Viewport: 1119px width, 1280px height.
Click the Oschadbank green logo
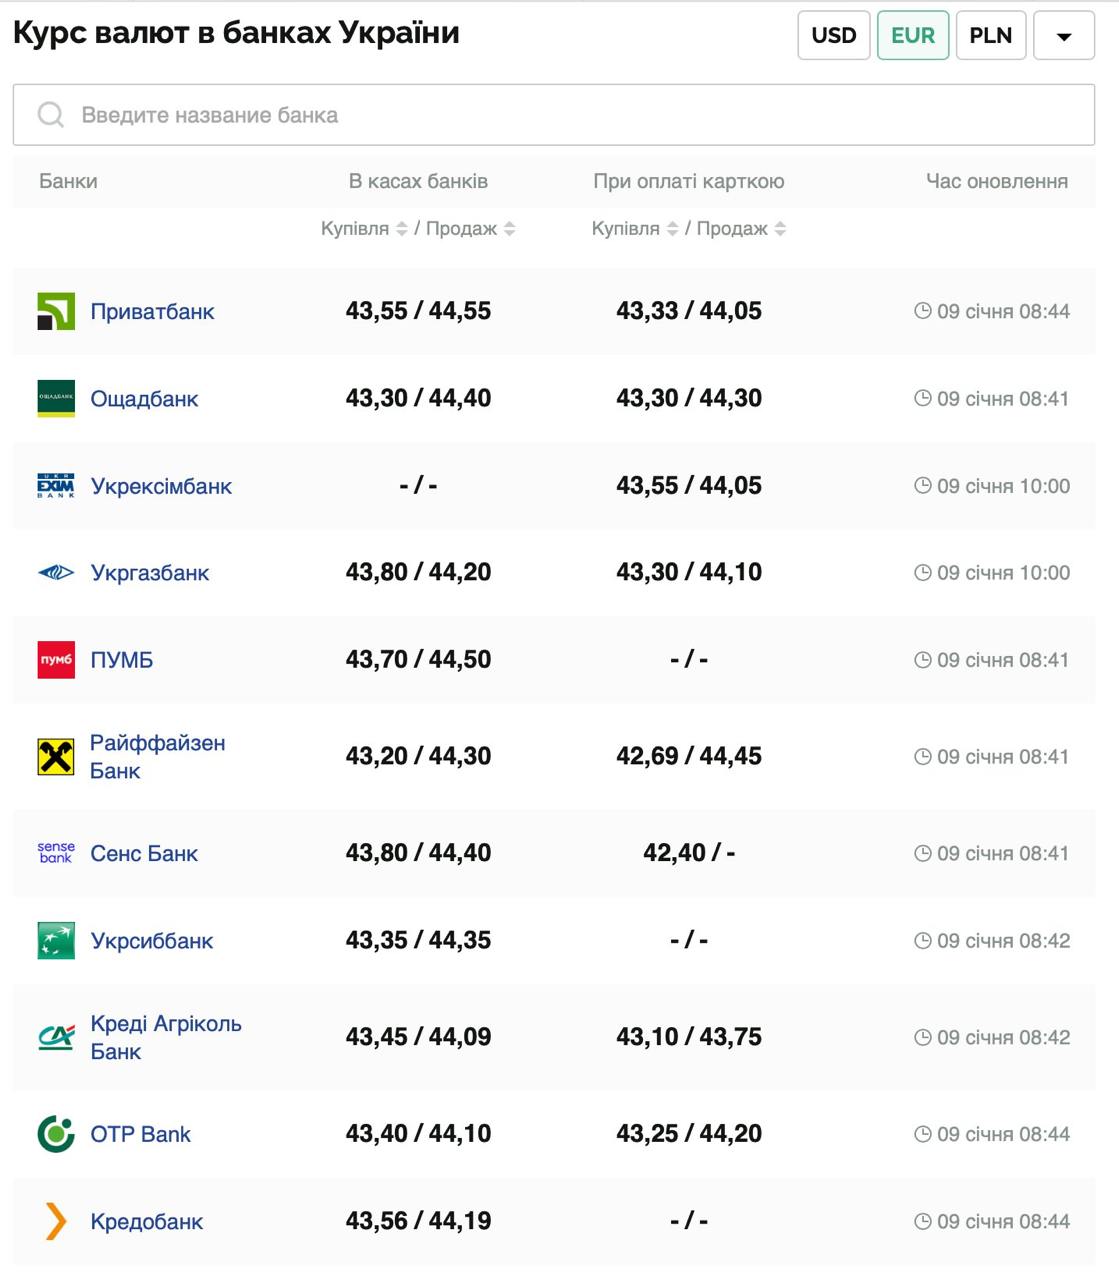click(x=56, y=399)
